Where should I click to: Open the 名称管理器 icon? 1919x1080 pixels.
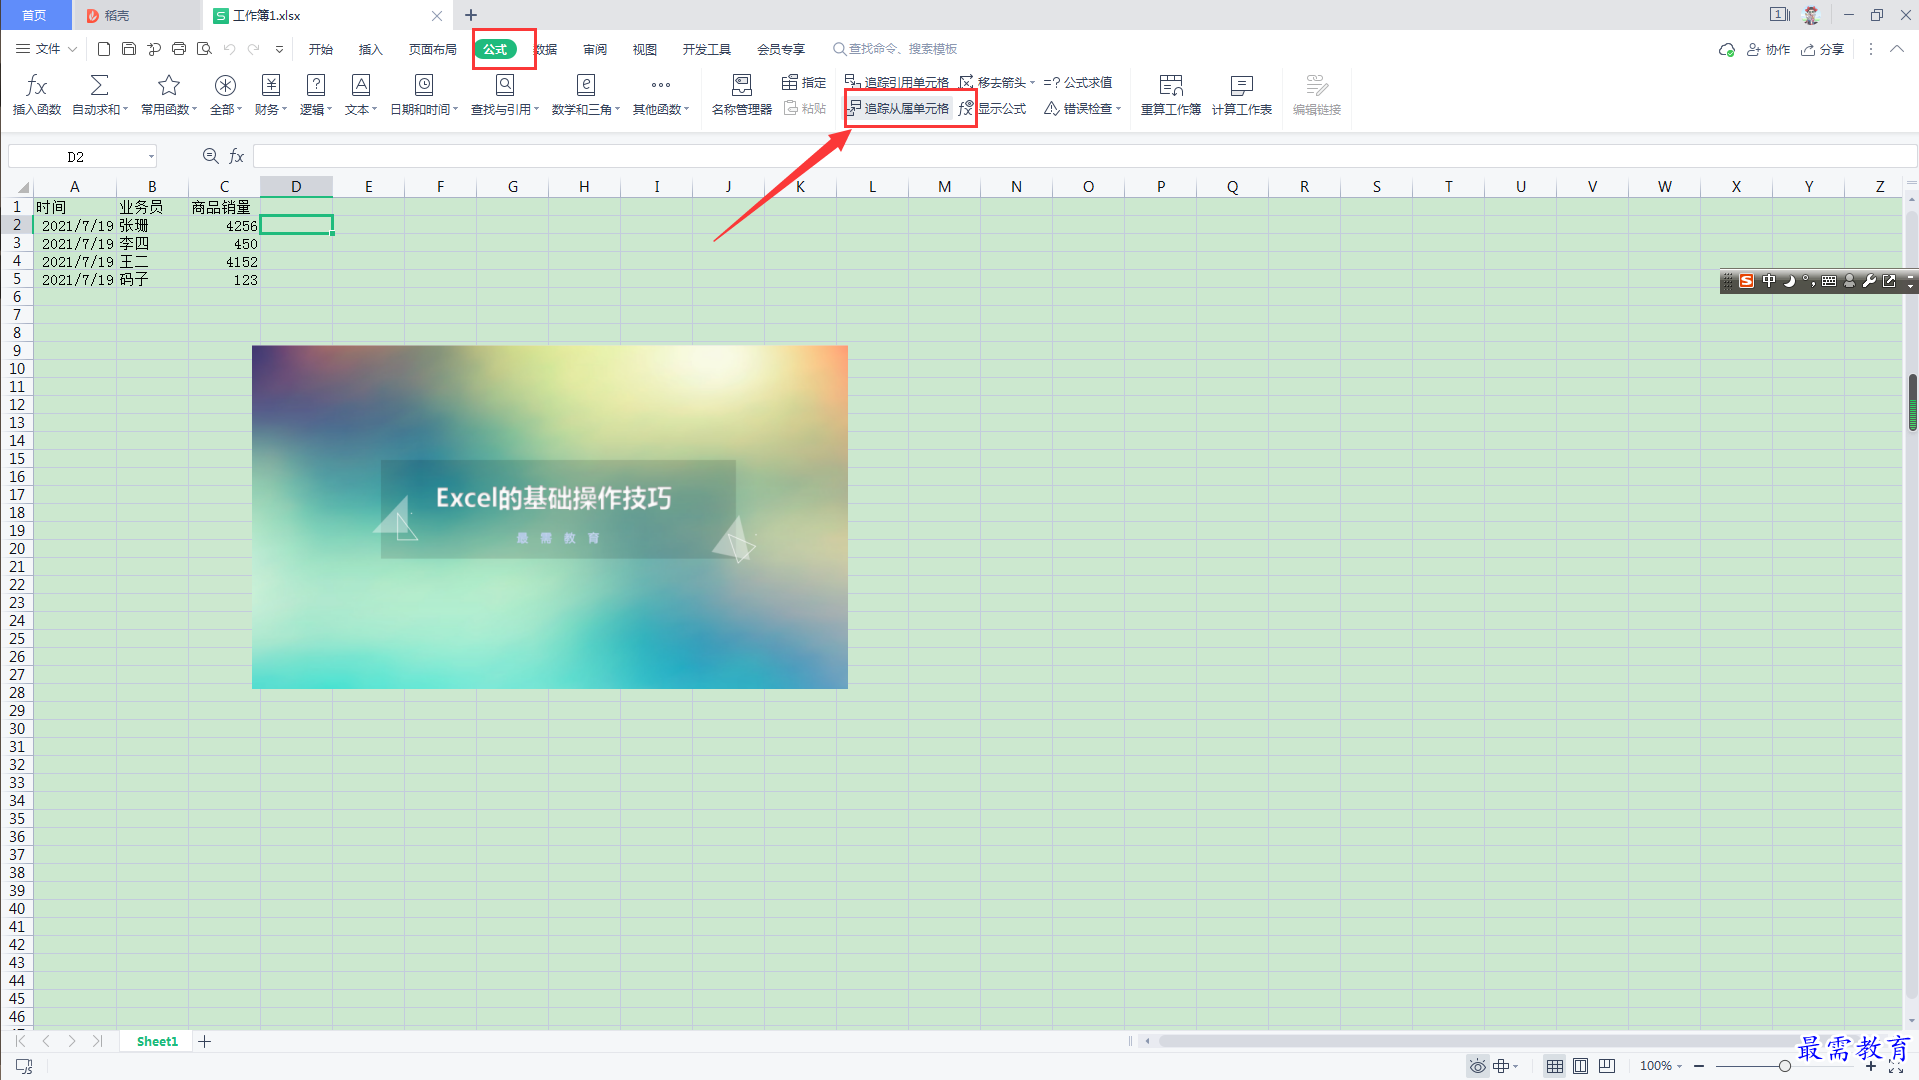coord(741,86)
